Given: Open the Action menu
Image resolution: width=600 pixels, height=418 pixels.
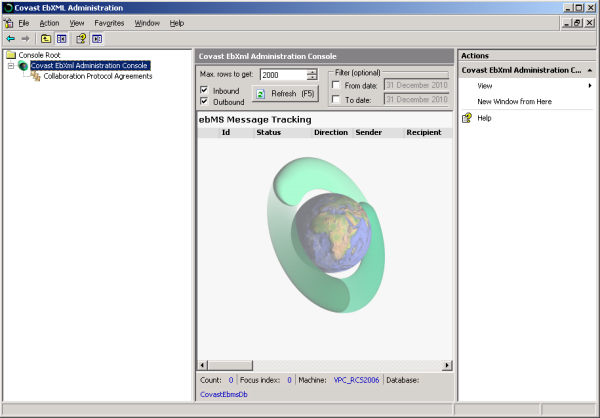Looking at the screenshot, I should coord(49,23).
